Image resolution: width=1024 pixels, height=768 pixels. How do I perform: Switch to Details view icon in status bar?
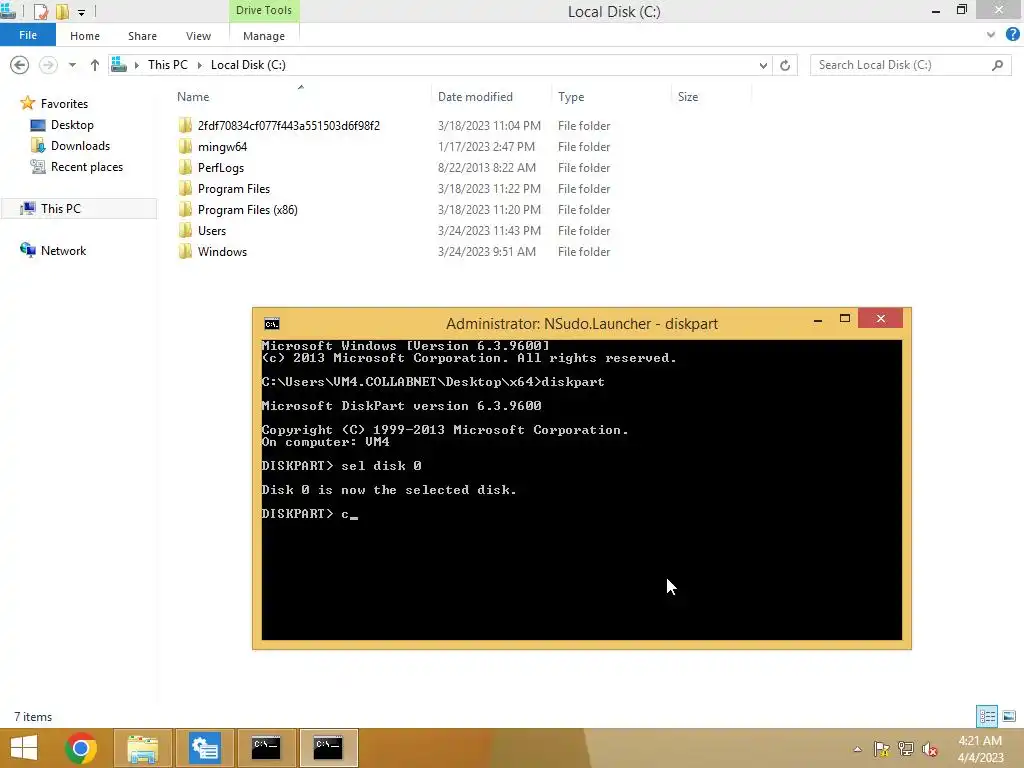(x=987, y=716)
